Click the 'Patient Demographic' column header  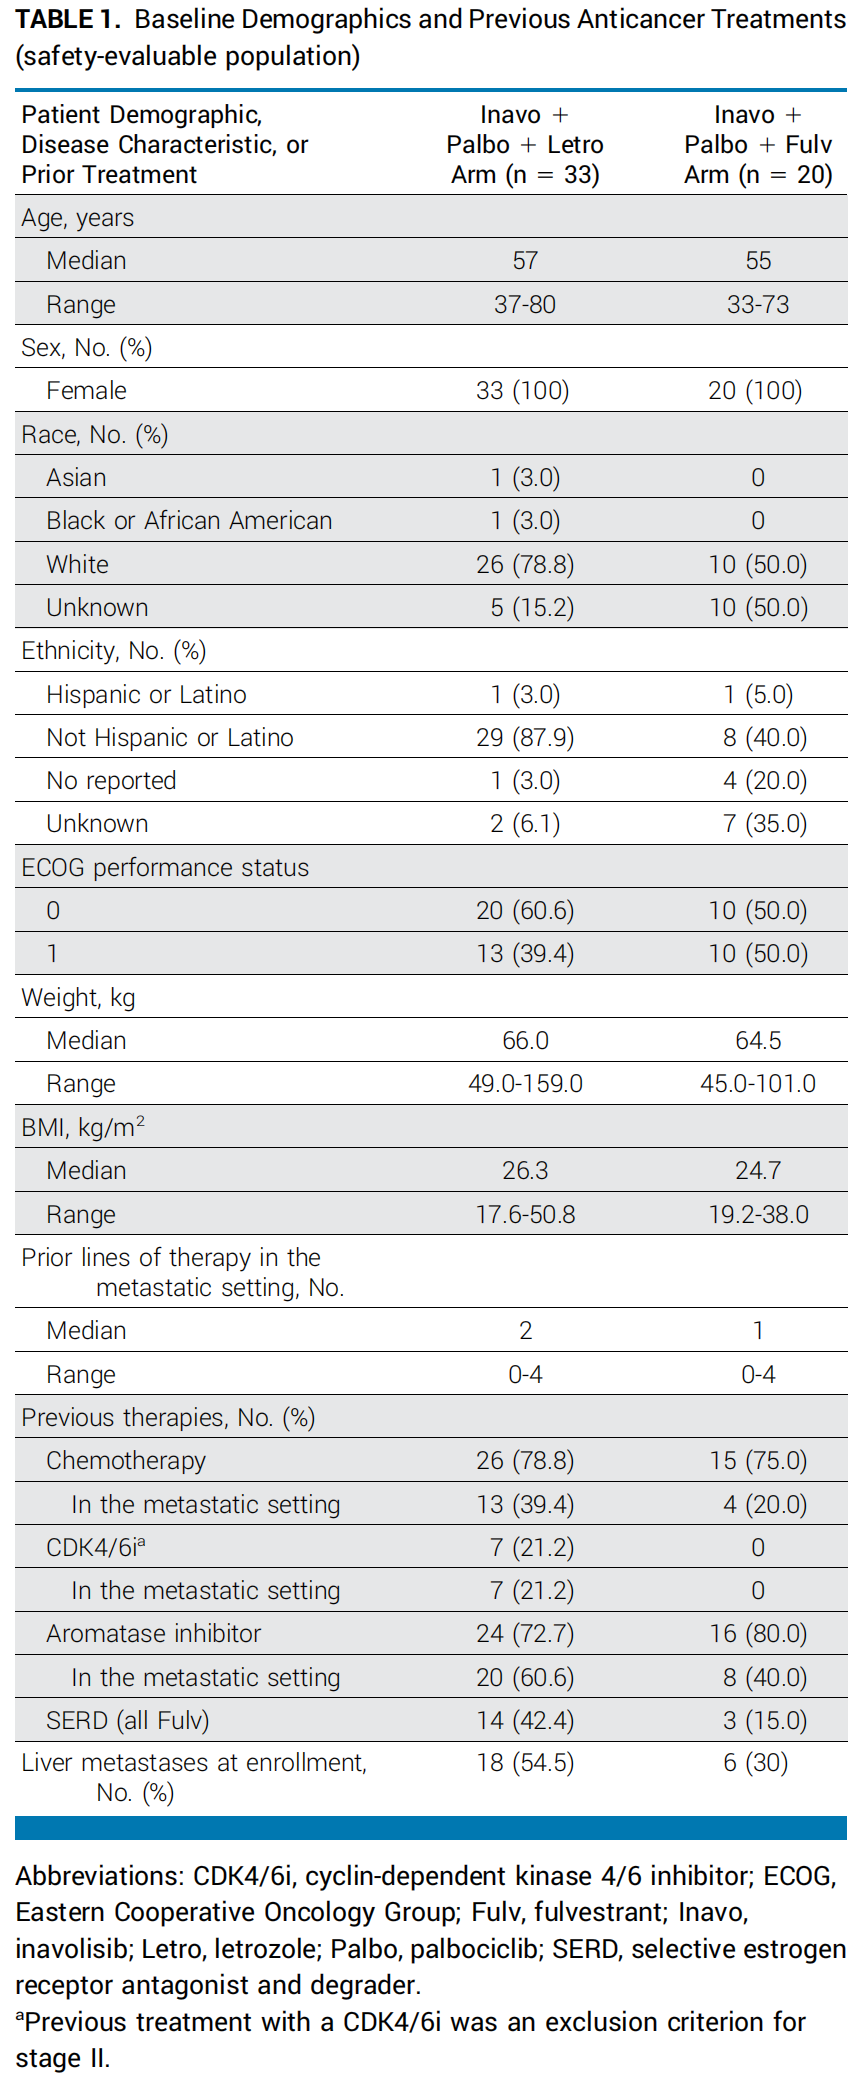tap(165, 145)
